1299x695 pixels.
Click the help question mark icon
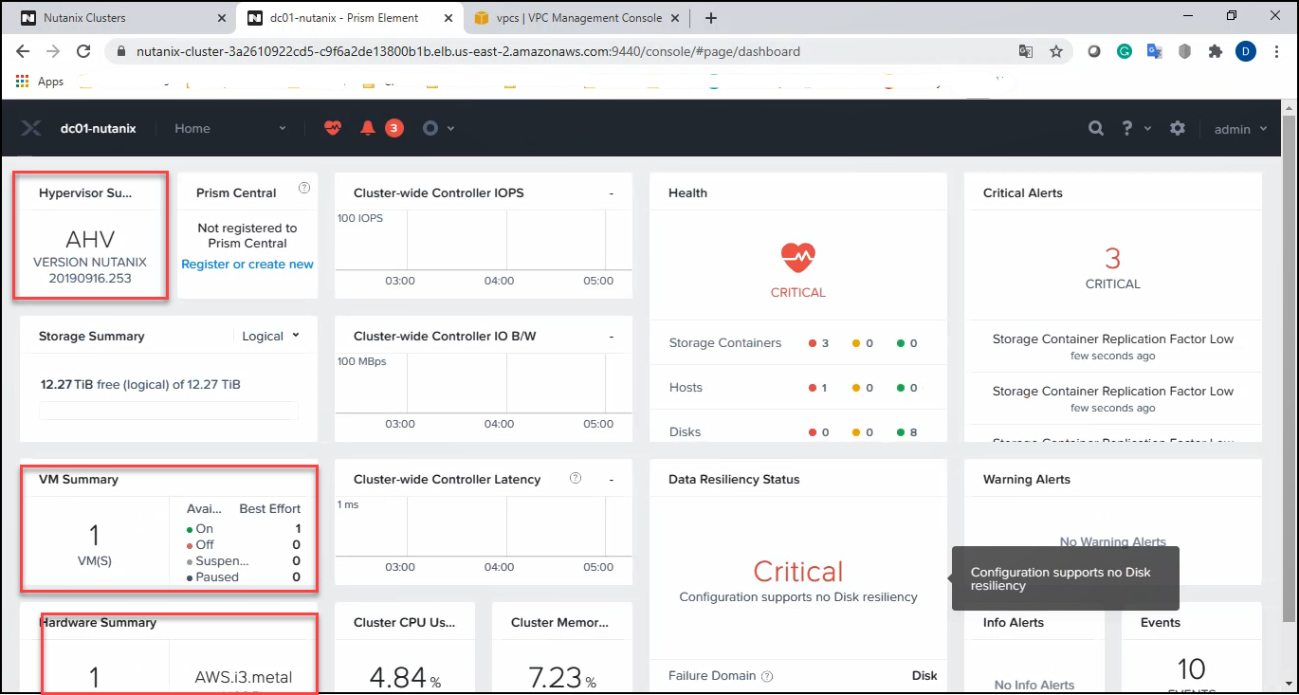1127,128
